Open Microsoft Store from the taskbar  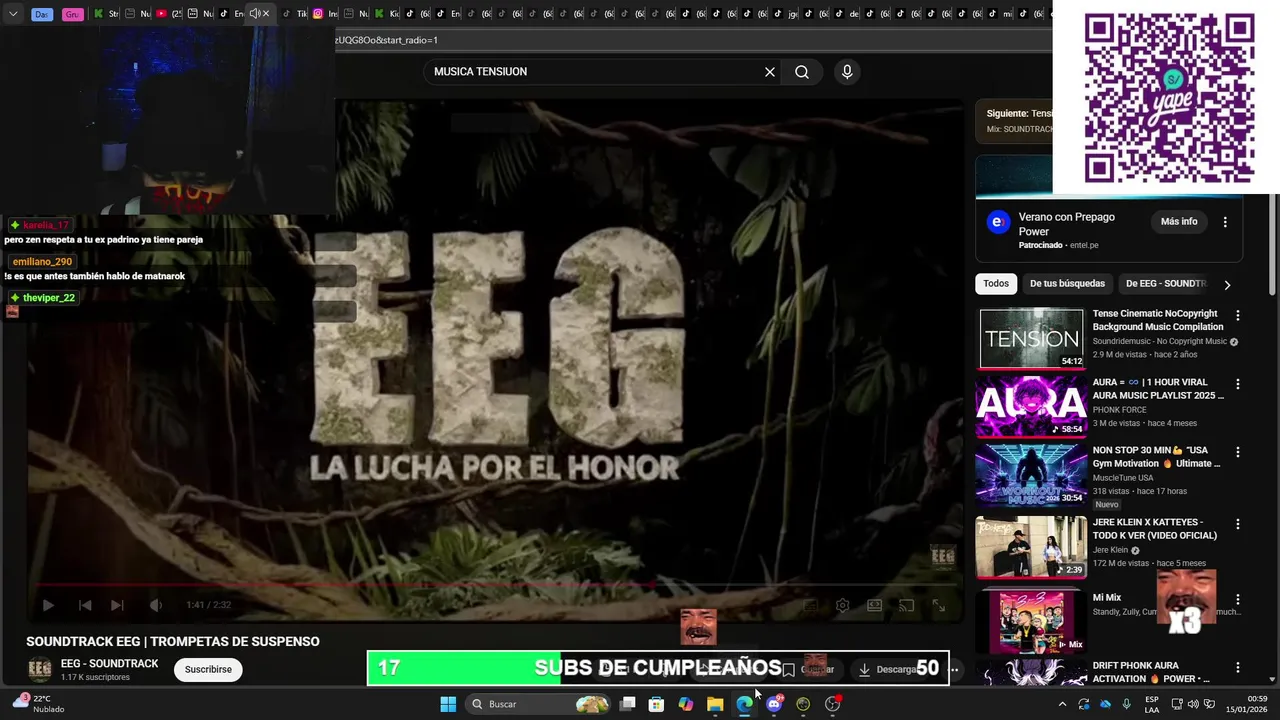(x=656, y=704)
